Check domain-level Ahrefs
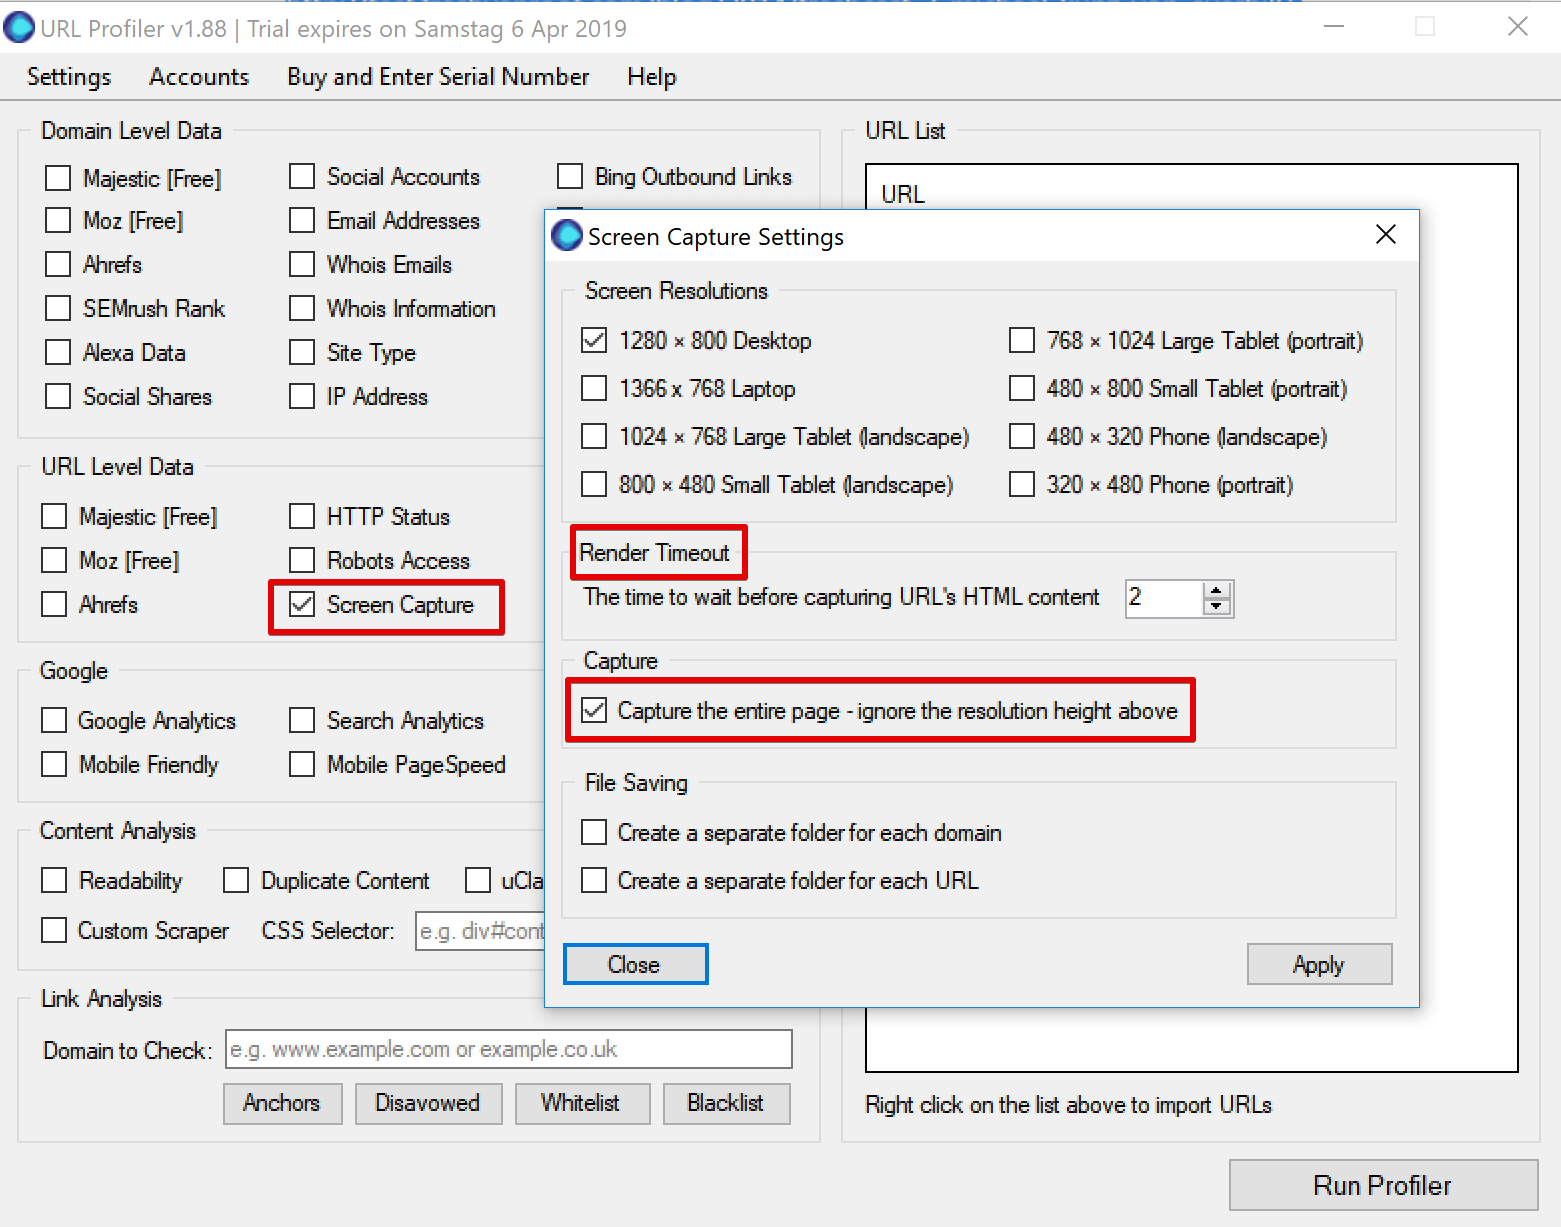The width and height of the screenshot is (1561, 1227). [58, 264]
